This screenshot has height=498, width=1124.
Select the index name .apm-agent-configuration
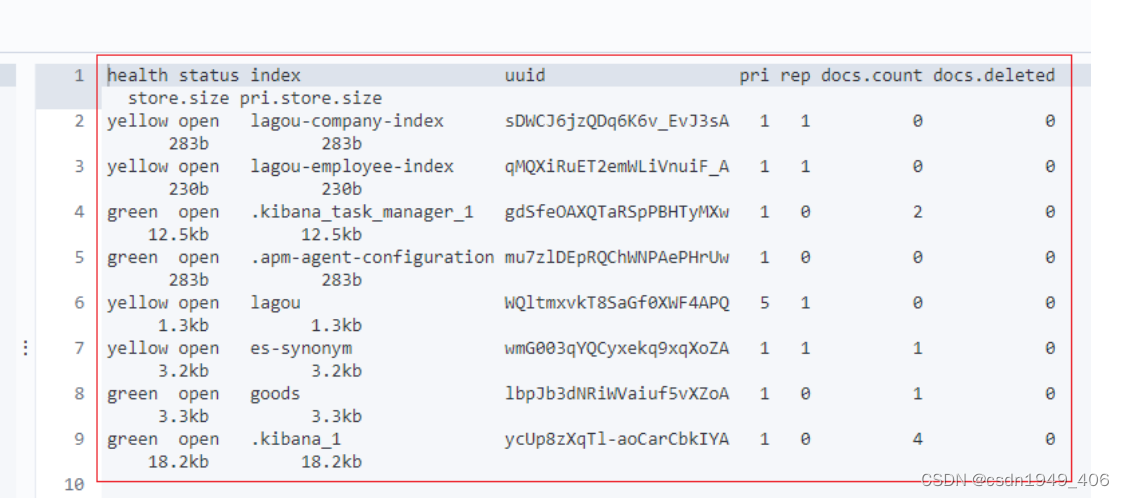coord(372,257)
